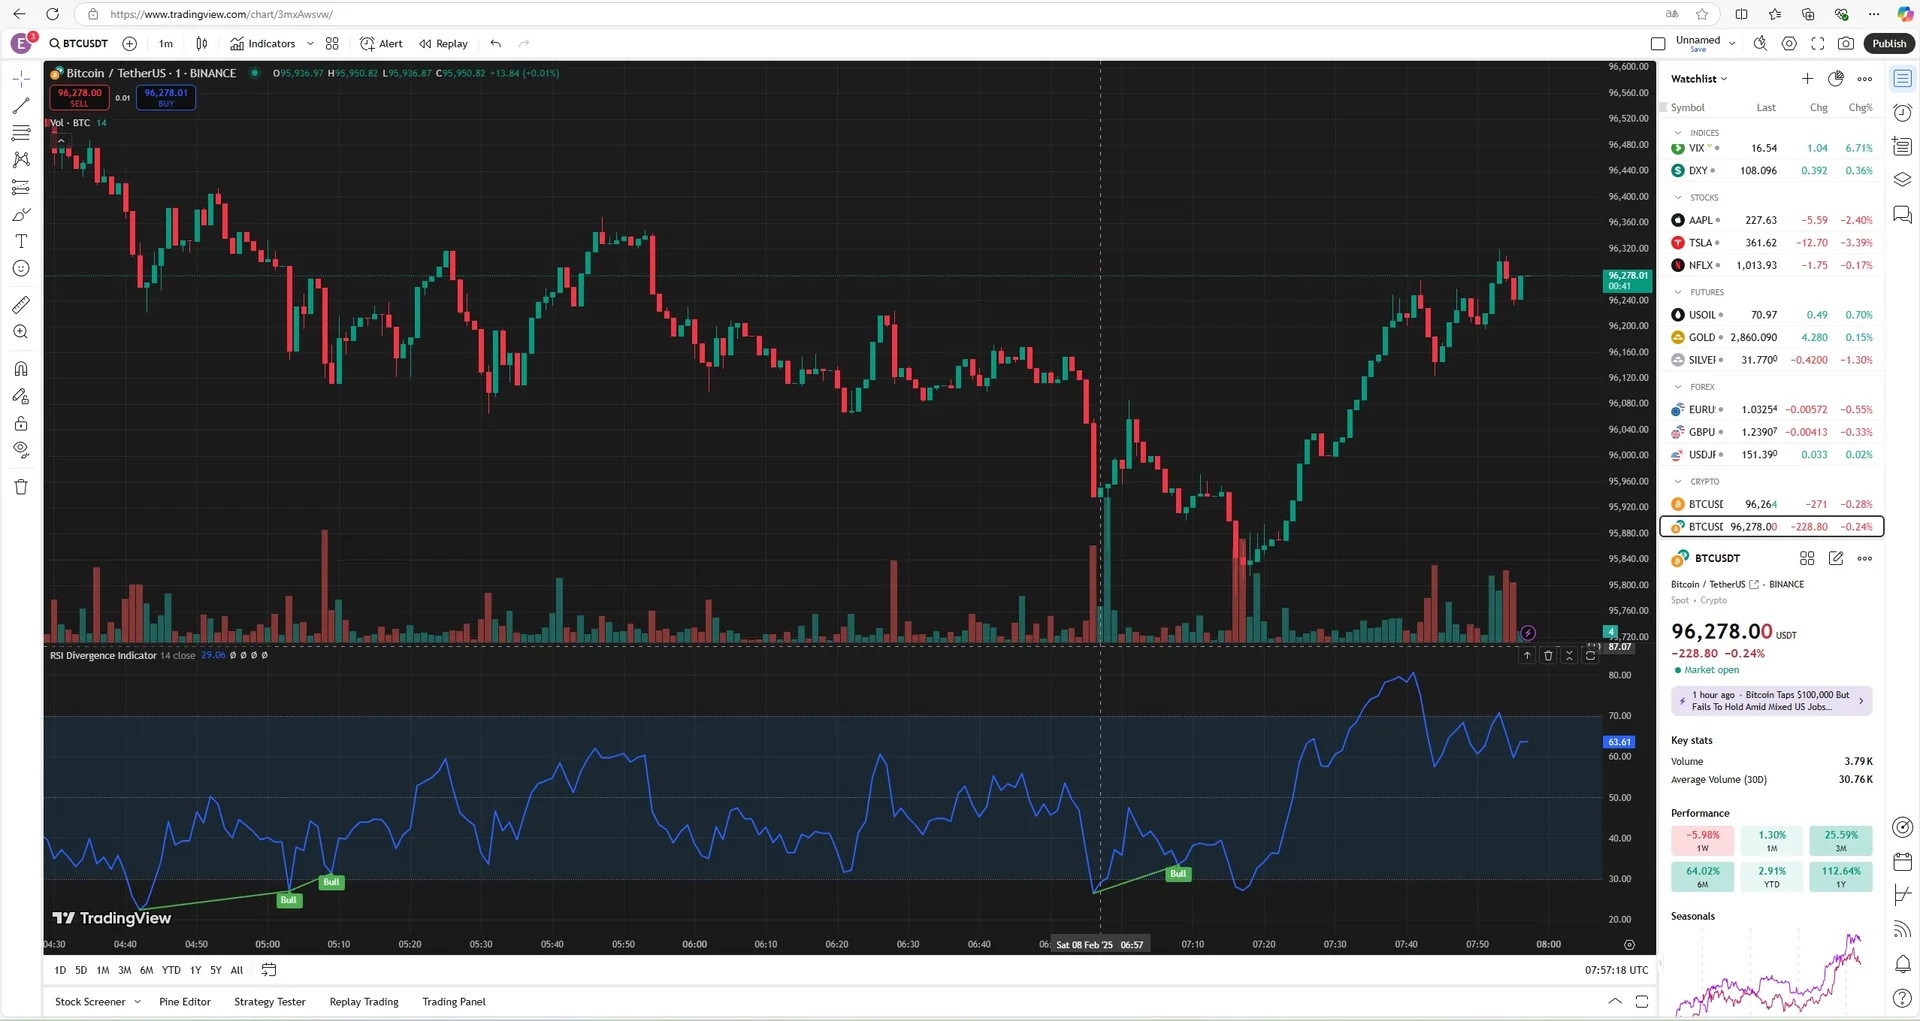Viewport: 1920px width, 1021px height.
Task: Expand the Watchlist name dropdown
Action: (1699, 79)
